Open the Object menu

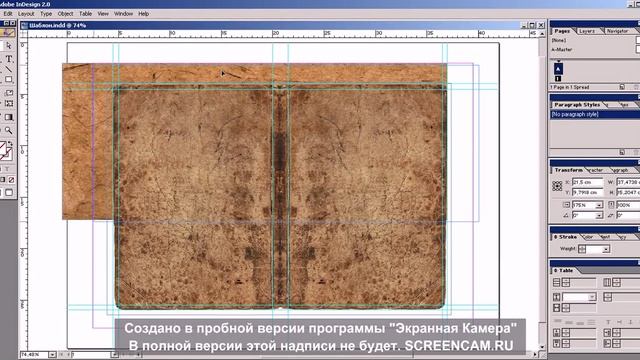point(65,13)
